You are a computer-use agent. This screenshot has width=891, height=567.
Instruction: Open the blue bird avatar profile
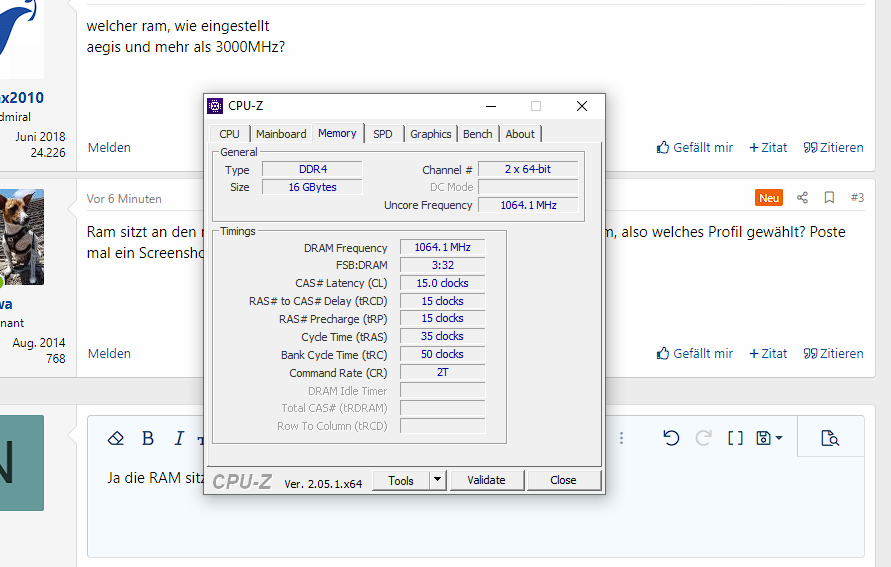point(22,37)
